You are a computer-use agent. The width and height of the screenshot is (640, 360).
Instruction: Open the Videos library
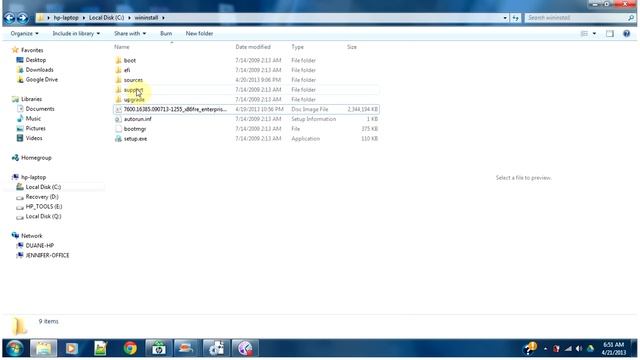click(x=34, y=138)
